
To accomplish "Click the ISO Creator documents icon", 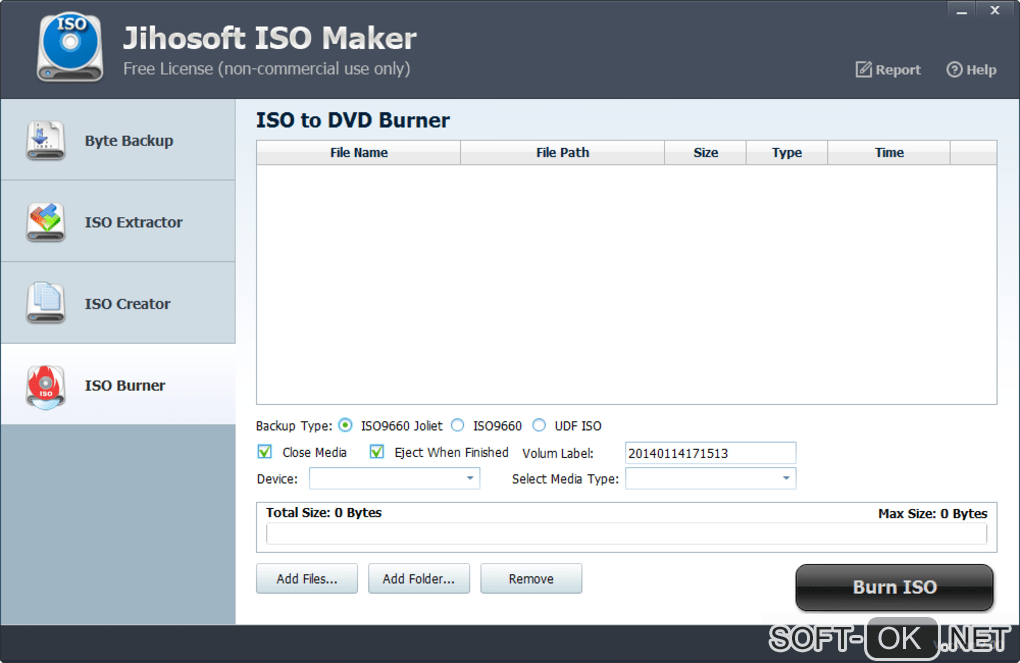I will coord(46,303).
